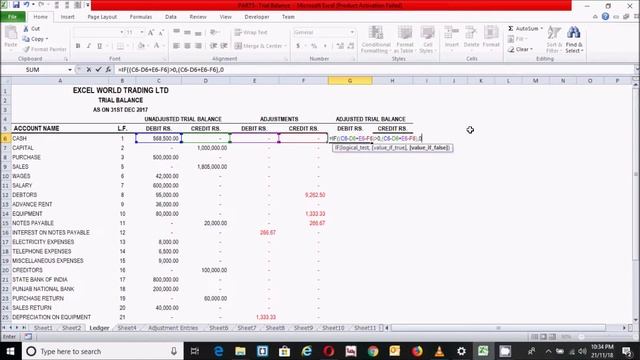Switch to the Insert ribbon tab

(x=67, y=17)
